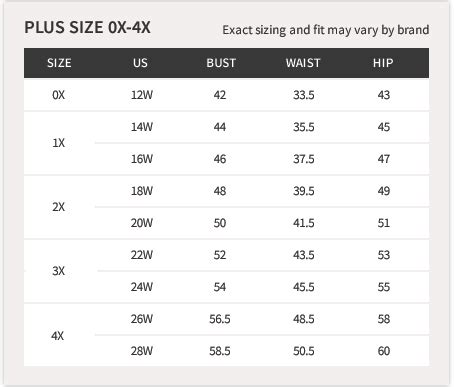Viewport: 454px width, 387px height.
Task: Select the 1X size cell
Action: (58, 143)
